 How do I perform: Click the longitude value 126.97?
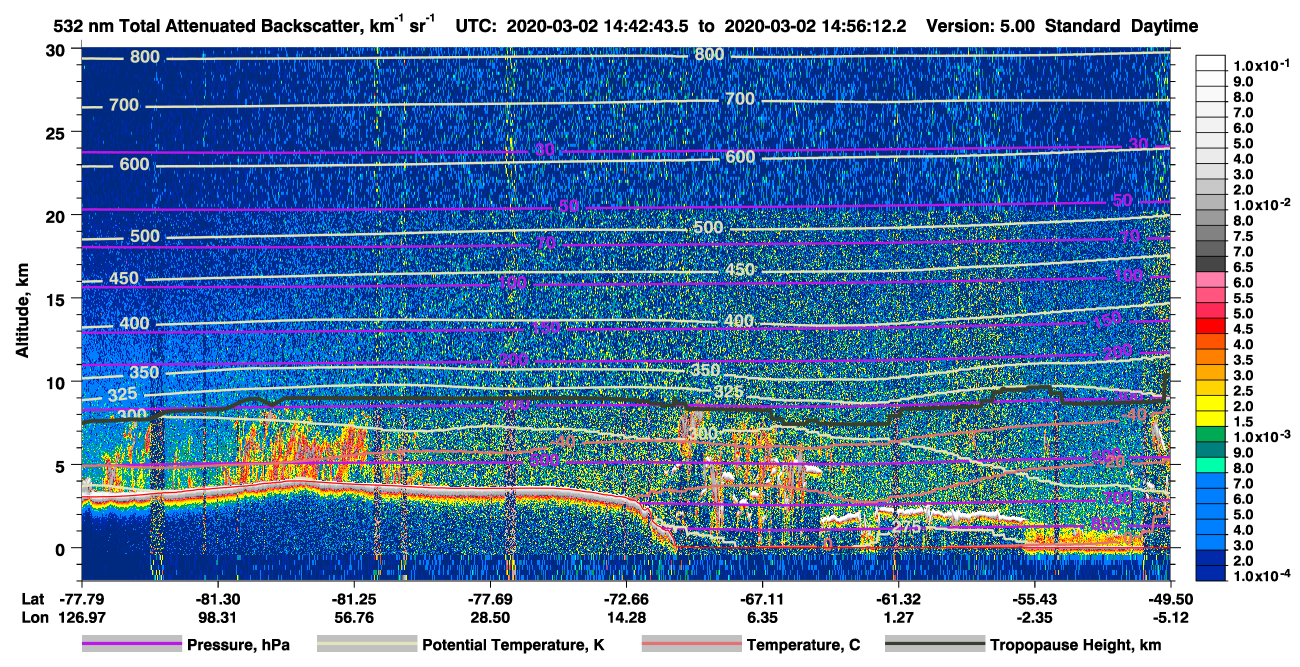point(81,617)
